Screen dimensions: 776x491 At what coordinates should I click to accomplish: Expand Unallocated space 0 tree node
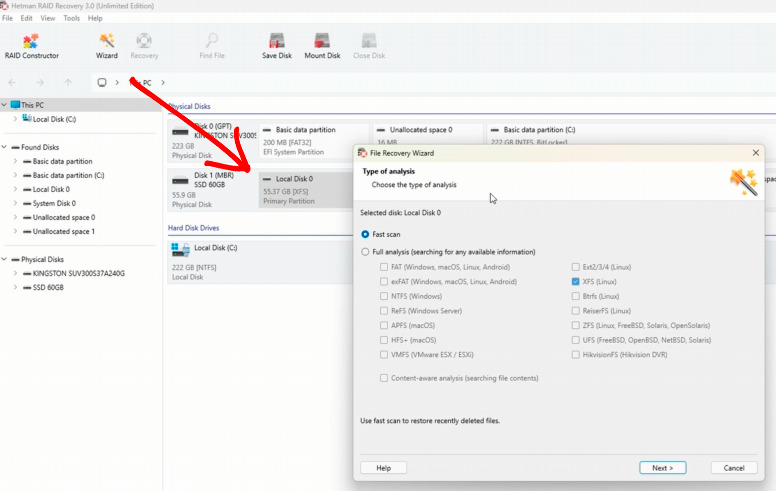pos(15,217)
